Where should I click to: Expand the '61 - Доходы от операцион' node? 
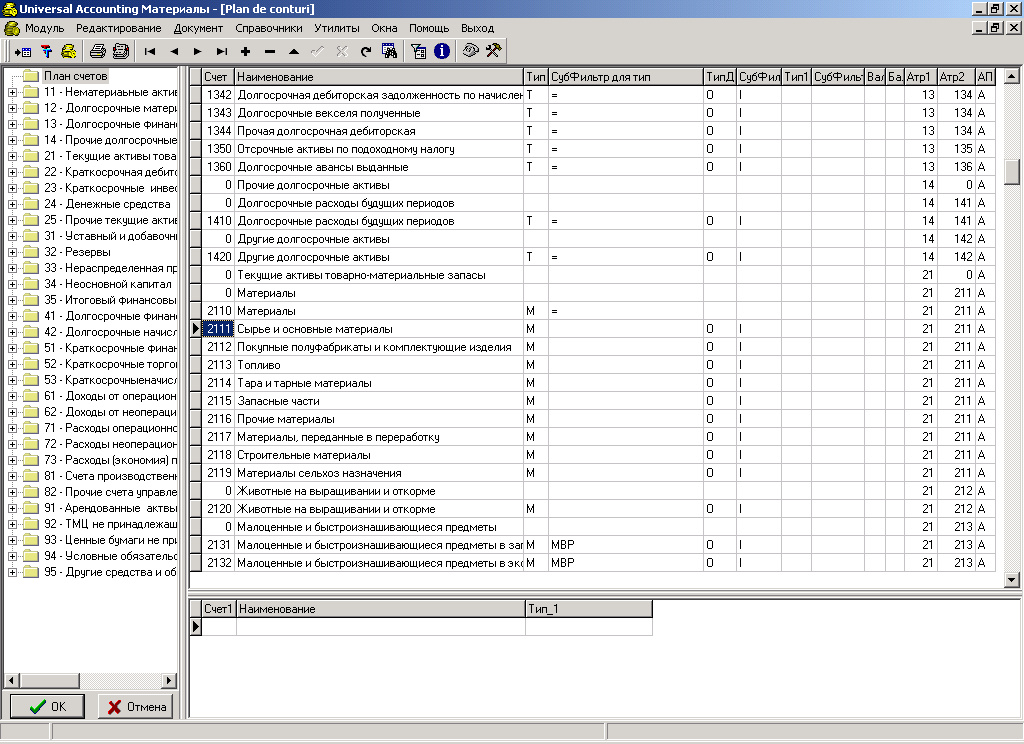[x=12, y=396]
